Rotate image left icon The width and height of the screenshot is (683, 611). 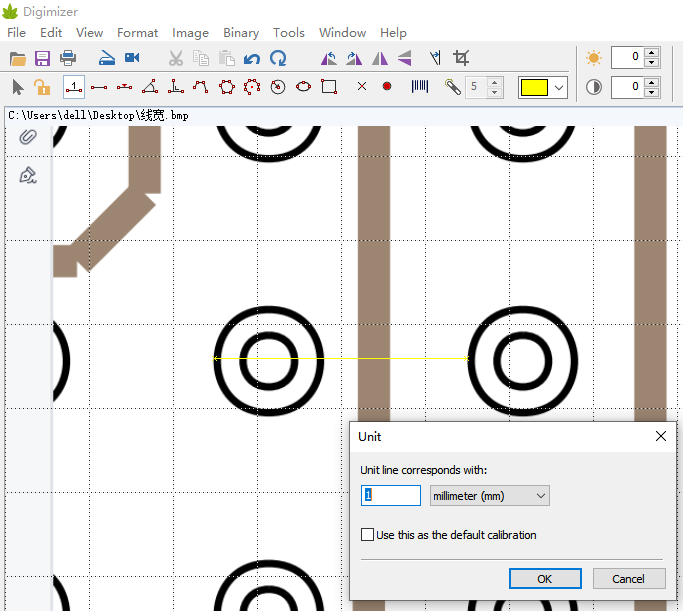coord(329,58)
